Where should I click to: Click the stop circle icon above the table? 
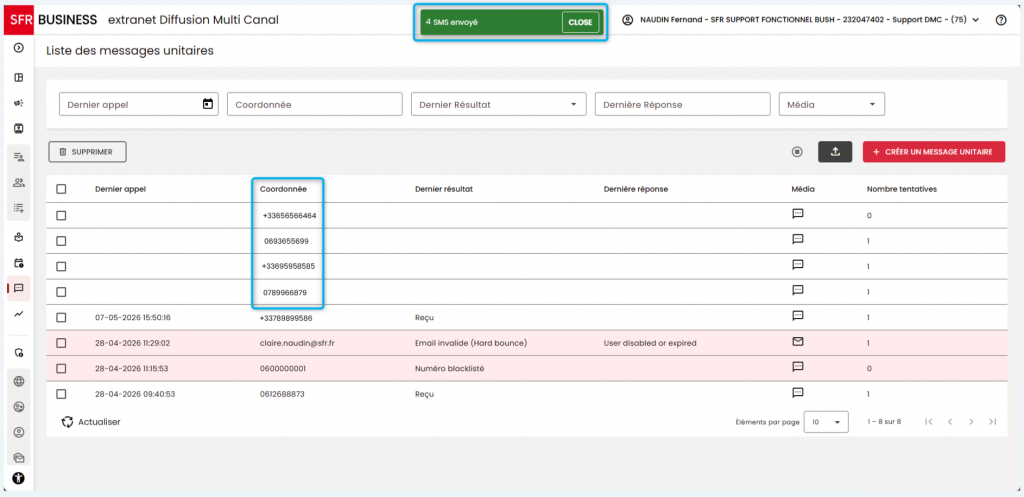pos(797,152)
